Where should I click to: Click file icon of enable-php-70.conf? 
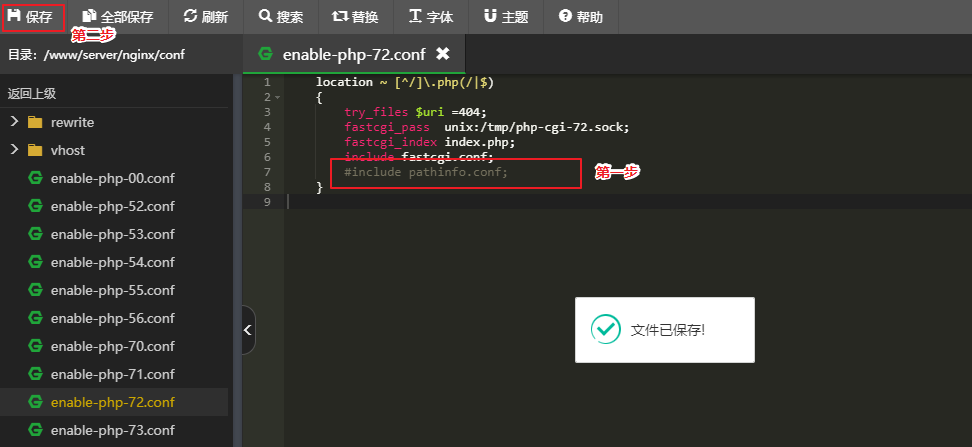pyautogui.click(x=35, y=345)
